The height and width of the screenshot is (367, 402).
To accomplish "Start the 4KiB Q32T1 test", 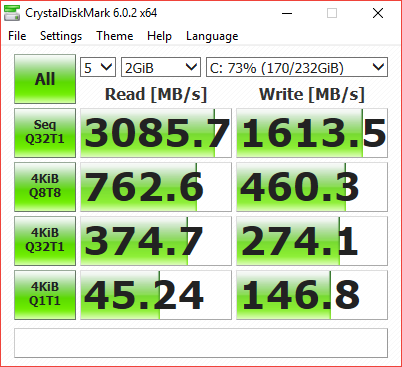I will point(45,241).
